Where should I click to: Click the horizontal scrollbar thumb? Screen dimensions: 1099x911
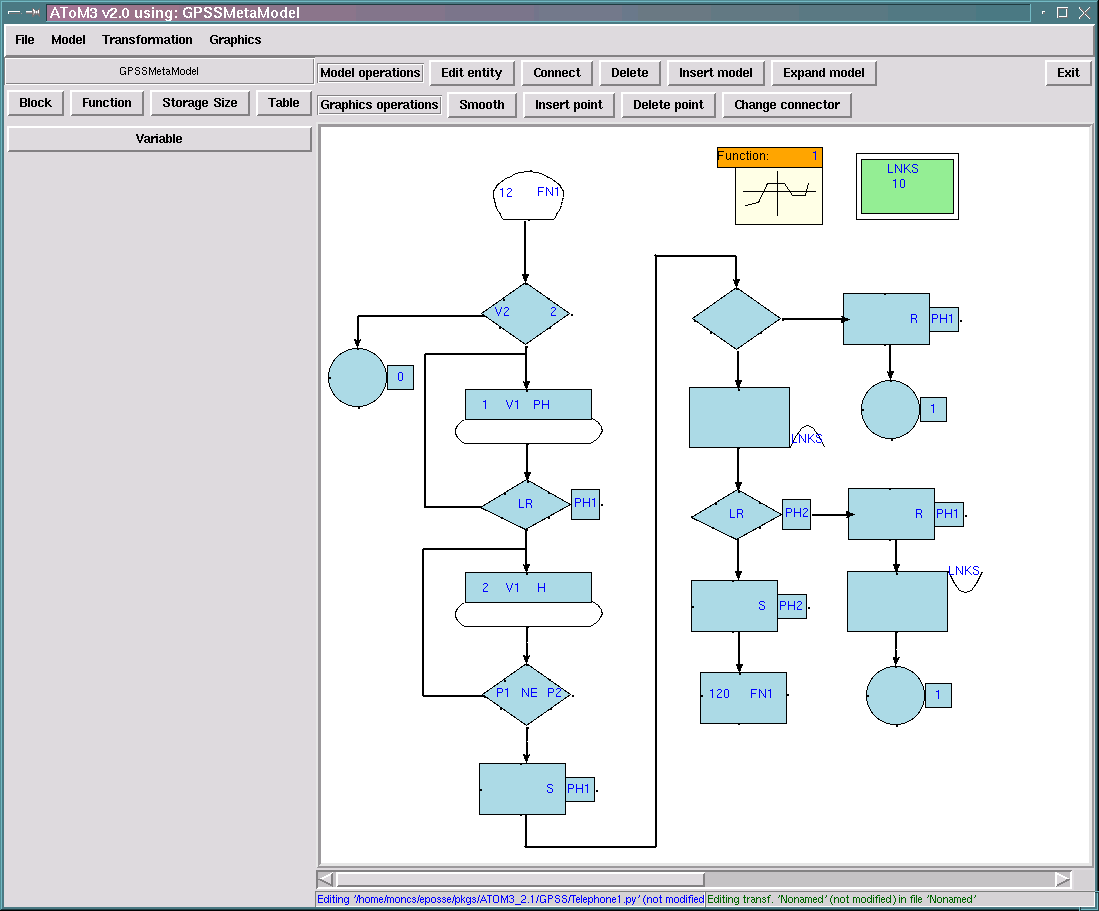coord(520,879)
